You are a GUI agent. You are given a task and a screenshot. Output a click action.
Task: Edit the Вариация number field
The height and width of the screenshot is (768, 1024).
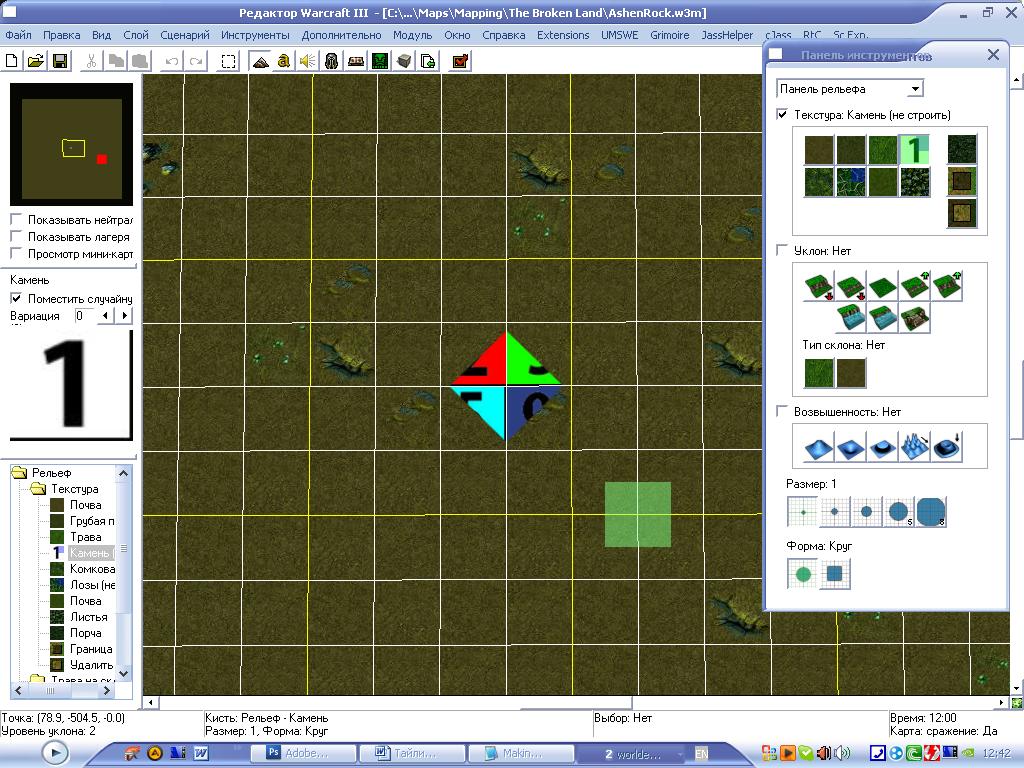coord(84,316)
